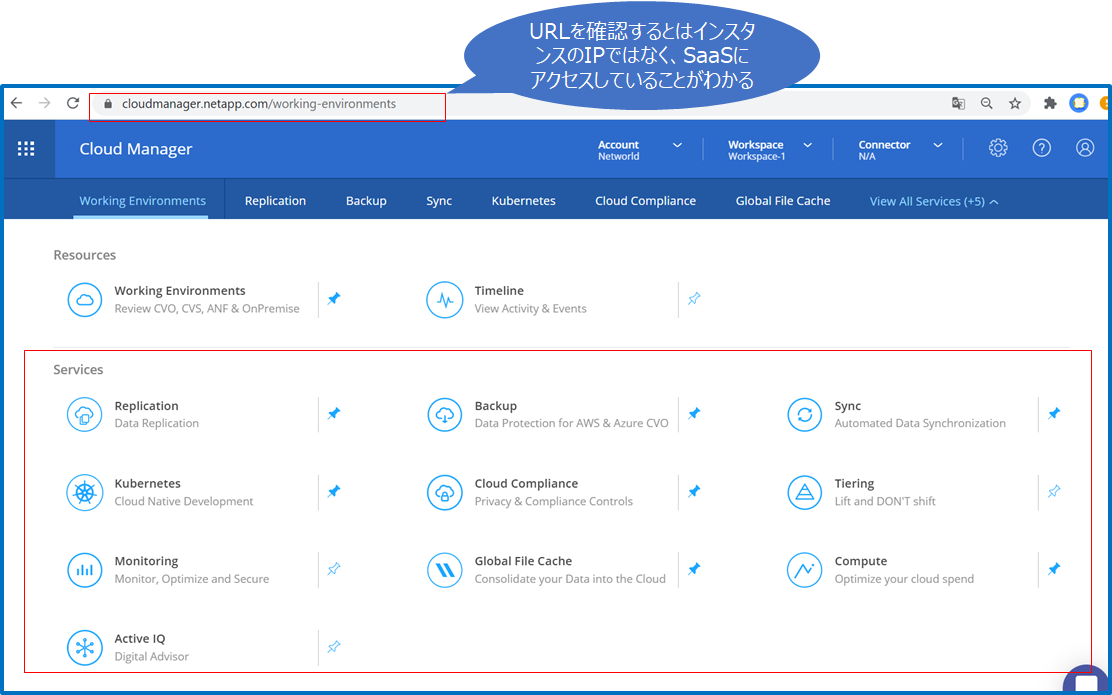
Task: Unpin the Backup service
Action: (x=694, y=413)
